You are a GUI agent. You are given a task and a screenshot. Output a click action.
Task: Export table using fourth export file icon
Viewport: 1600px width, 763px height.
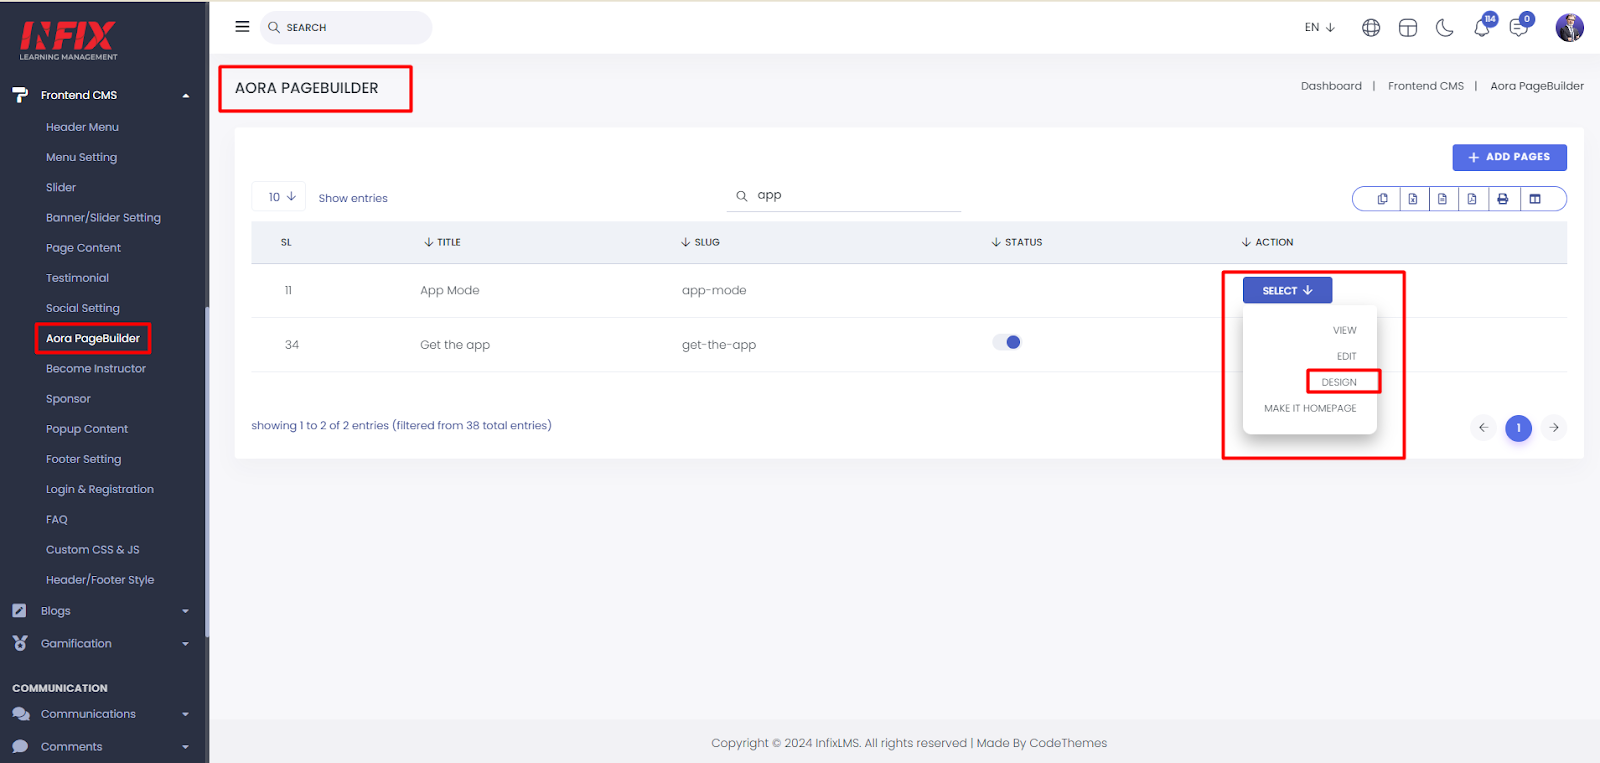point(1472,199)
